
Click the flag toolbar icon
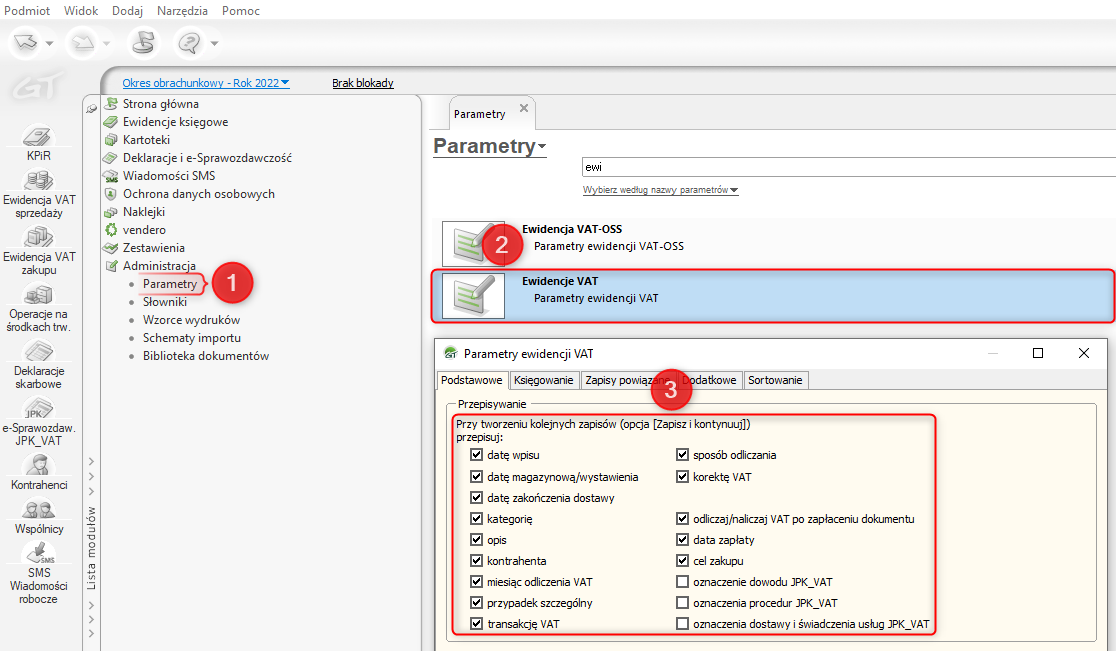click(x=143, y=43)
